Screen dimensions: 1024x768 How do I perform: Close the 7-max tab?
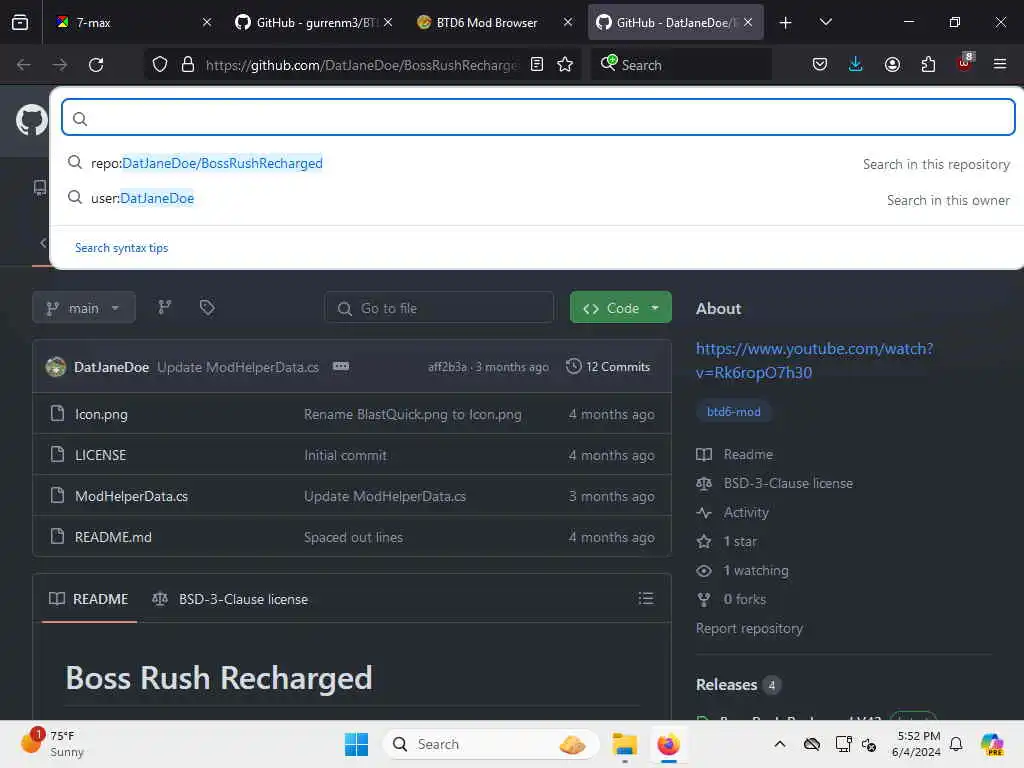(207, 22)
